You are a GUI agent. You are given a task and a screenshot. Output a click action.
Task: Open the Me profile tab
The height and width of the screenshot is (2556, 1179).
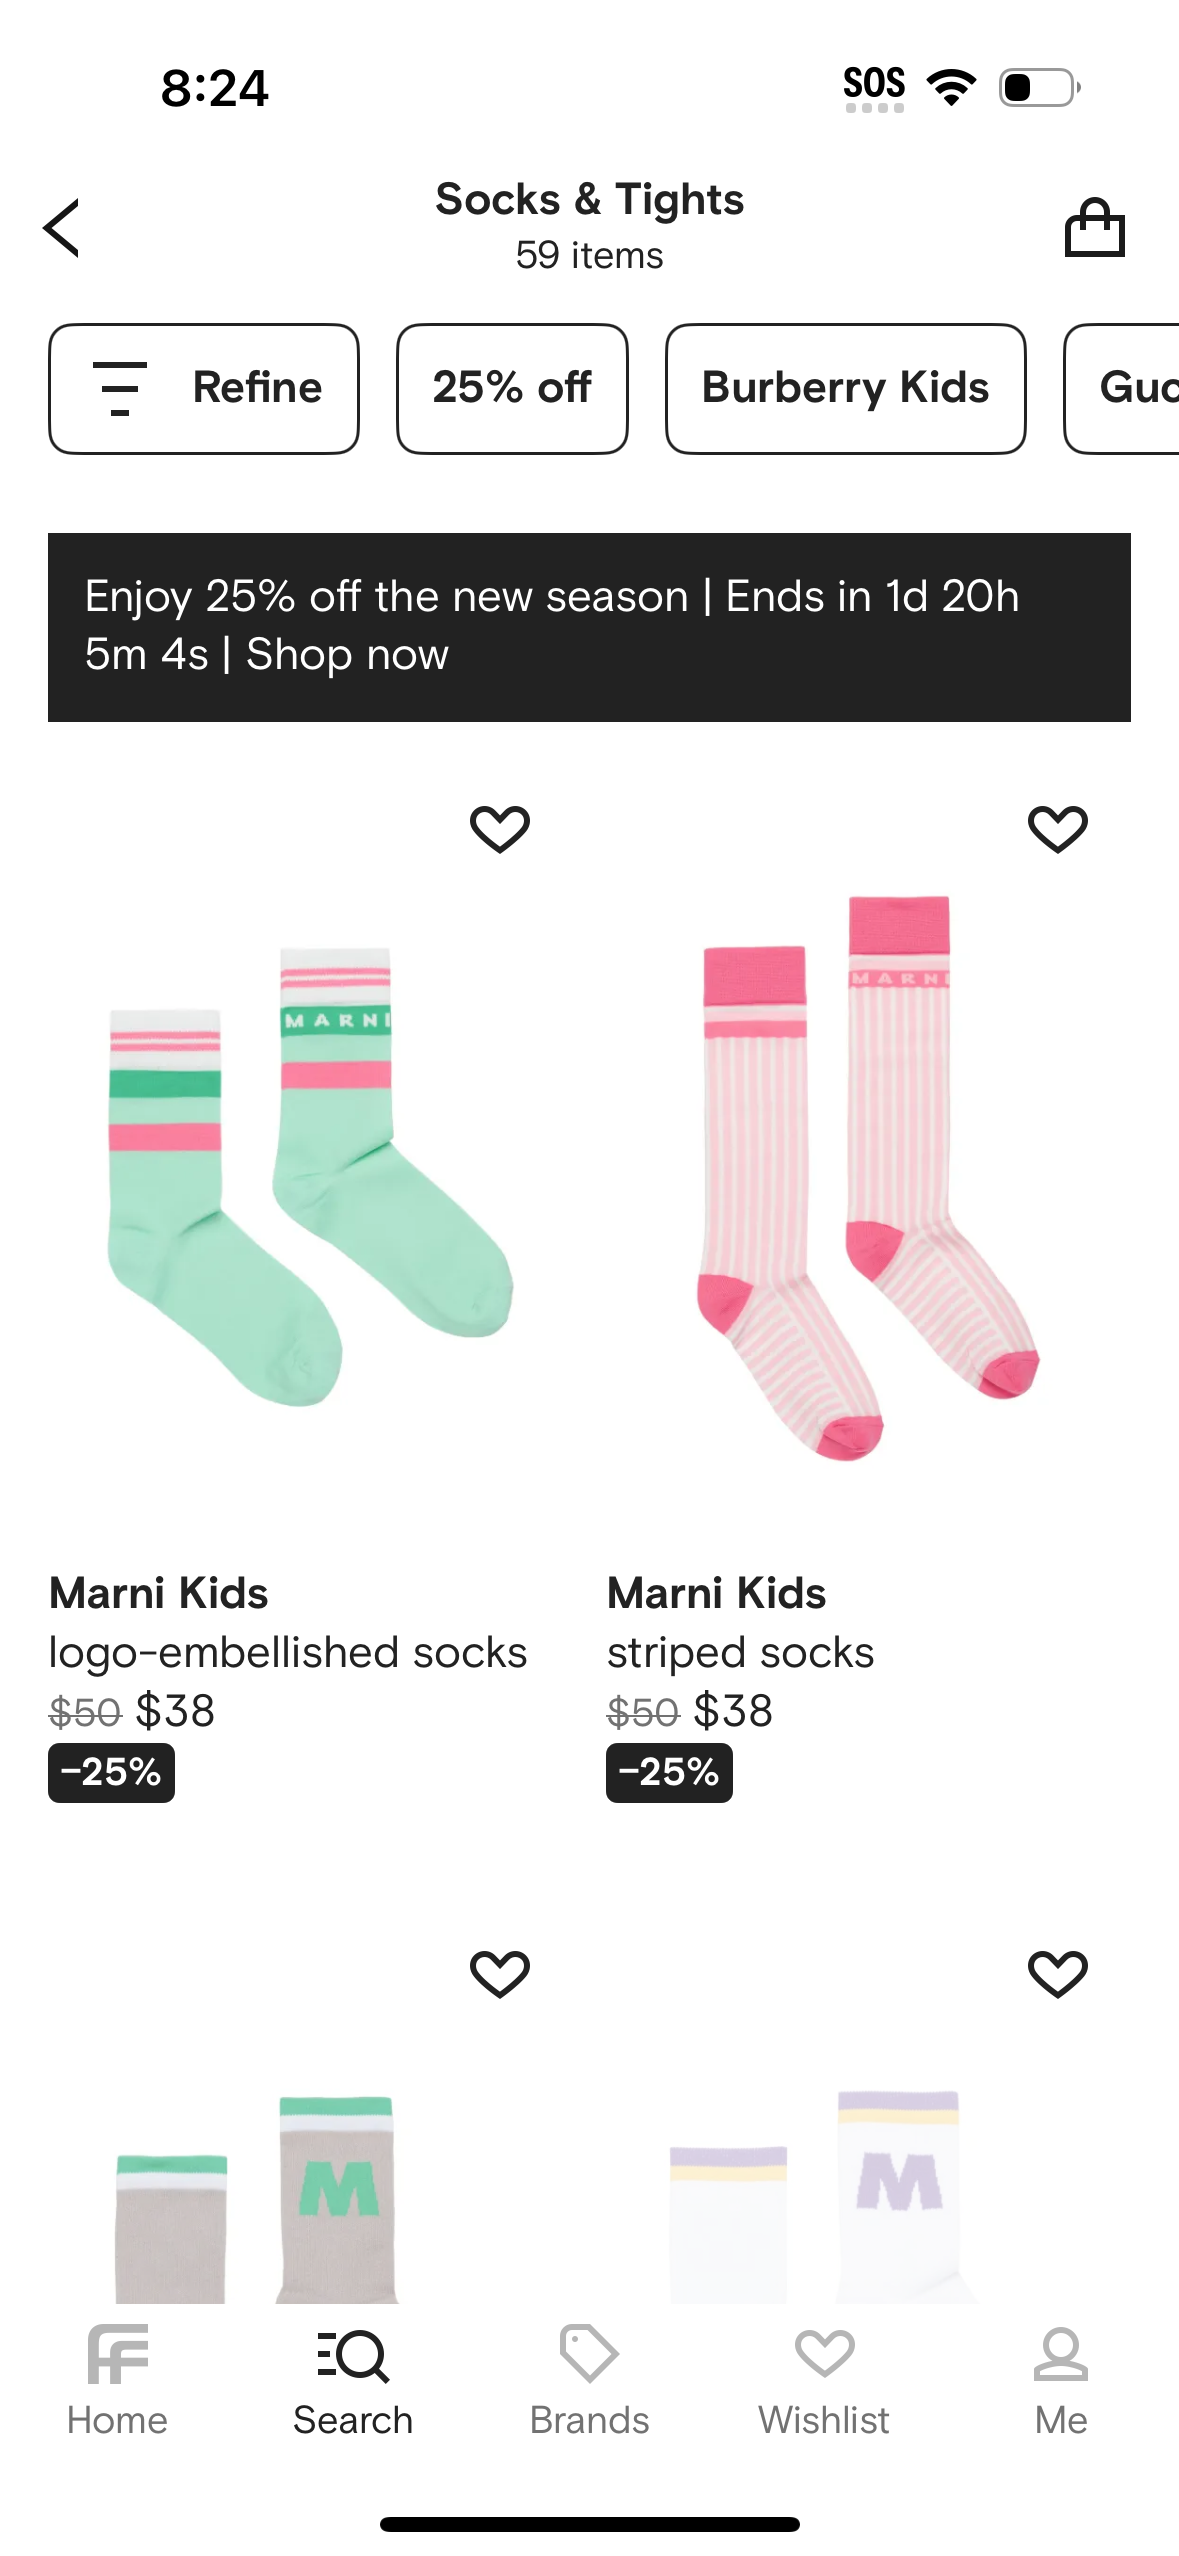1060,2382
